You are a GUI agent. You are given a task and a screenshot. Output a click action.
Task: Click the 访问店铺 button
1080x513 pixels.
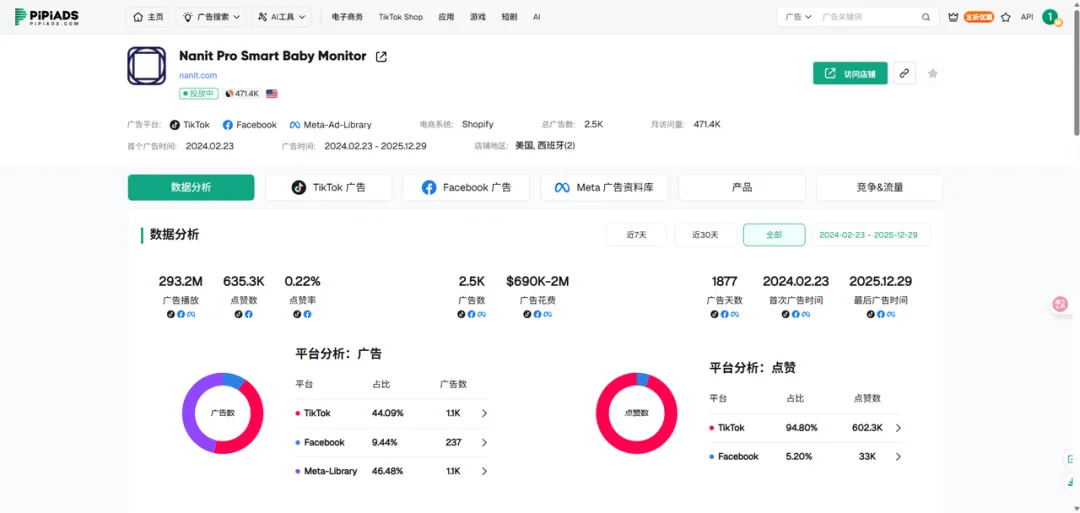tap(850, 73)
